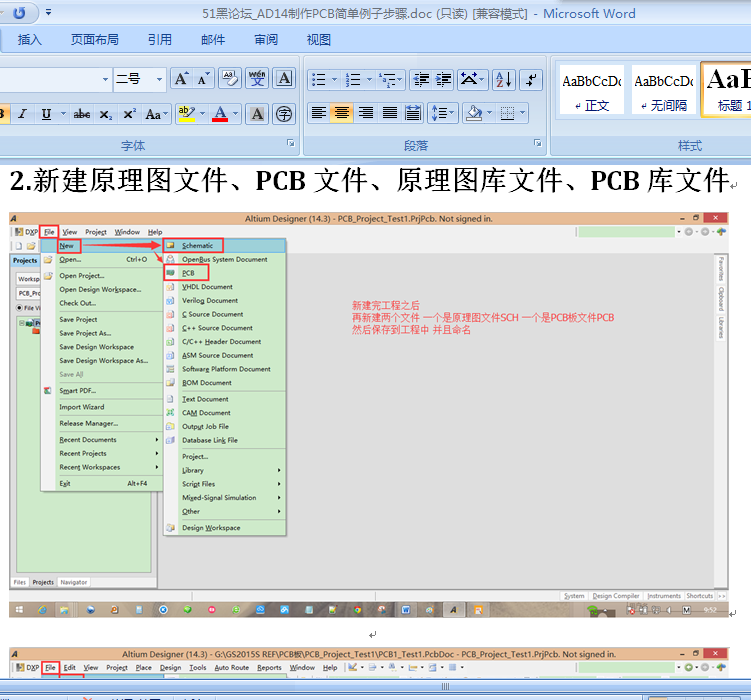
Task: Click the Sort A-Z icon
Action: coord(504,79)
